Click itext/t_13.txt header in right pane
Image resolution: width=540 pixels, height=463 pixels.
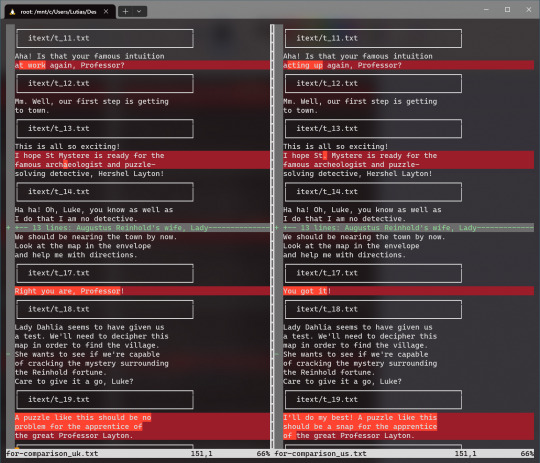[x=373, y=128]
